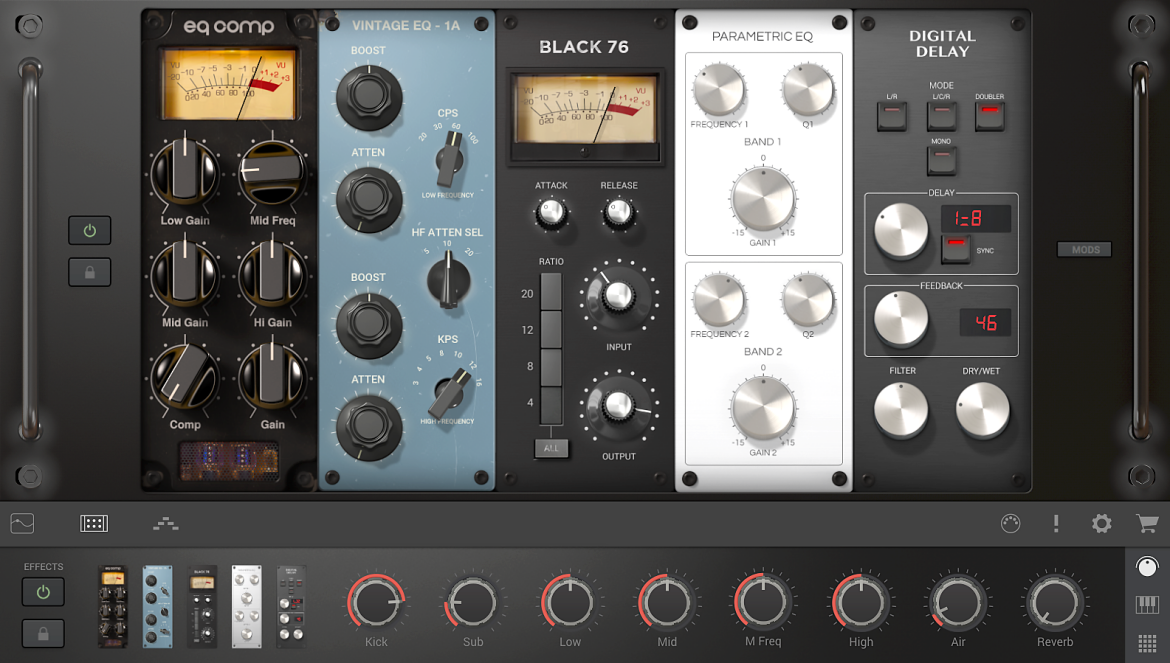Select ratio 20 button on Black 76
Screen dimensions: 1170x663
[x=551, y=292]
